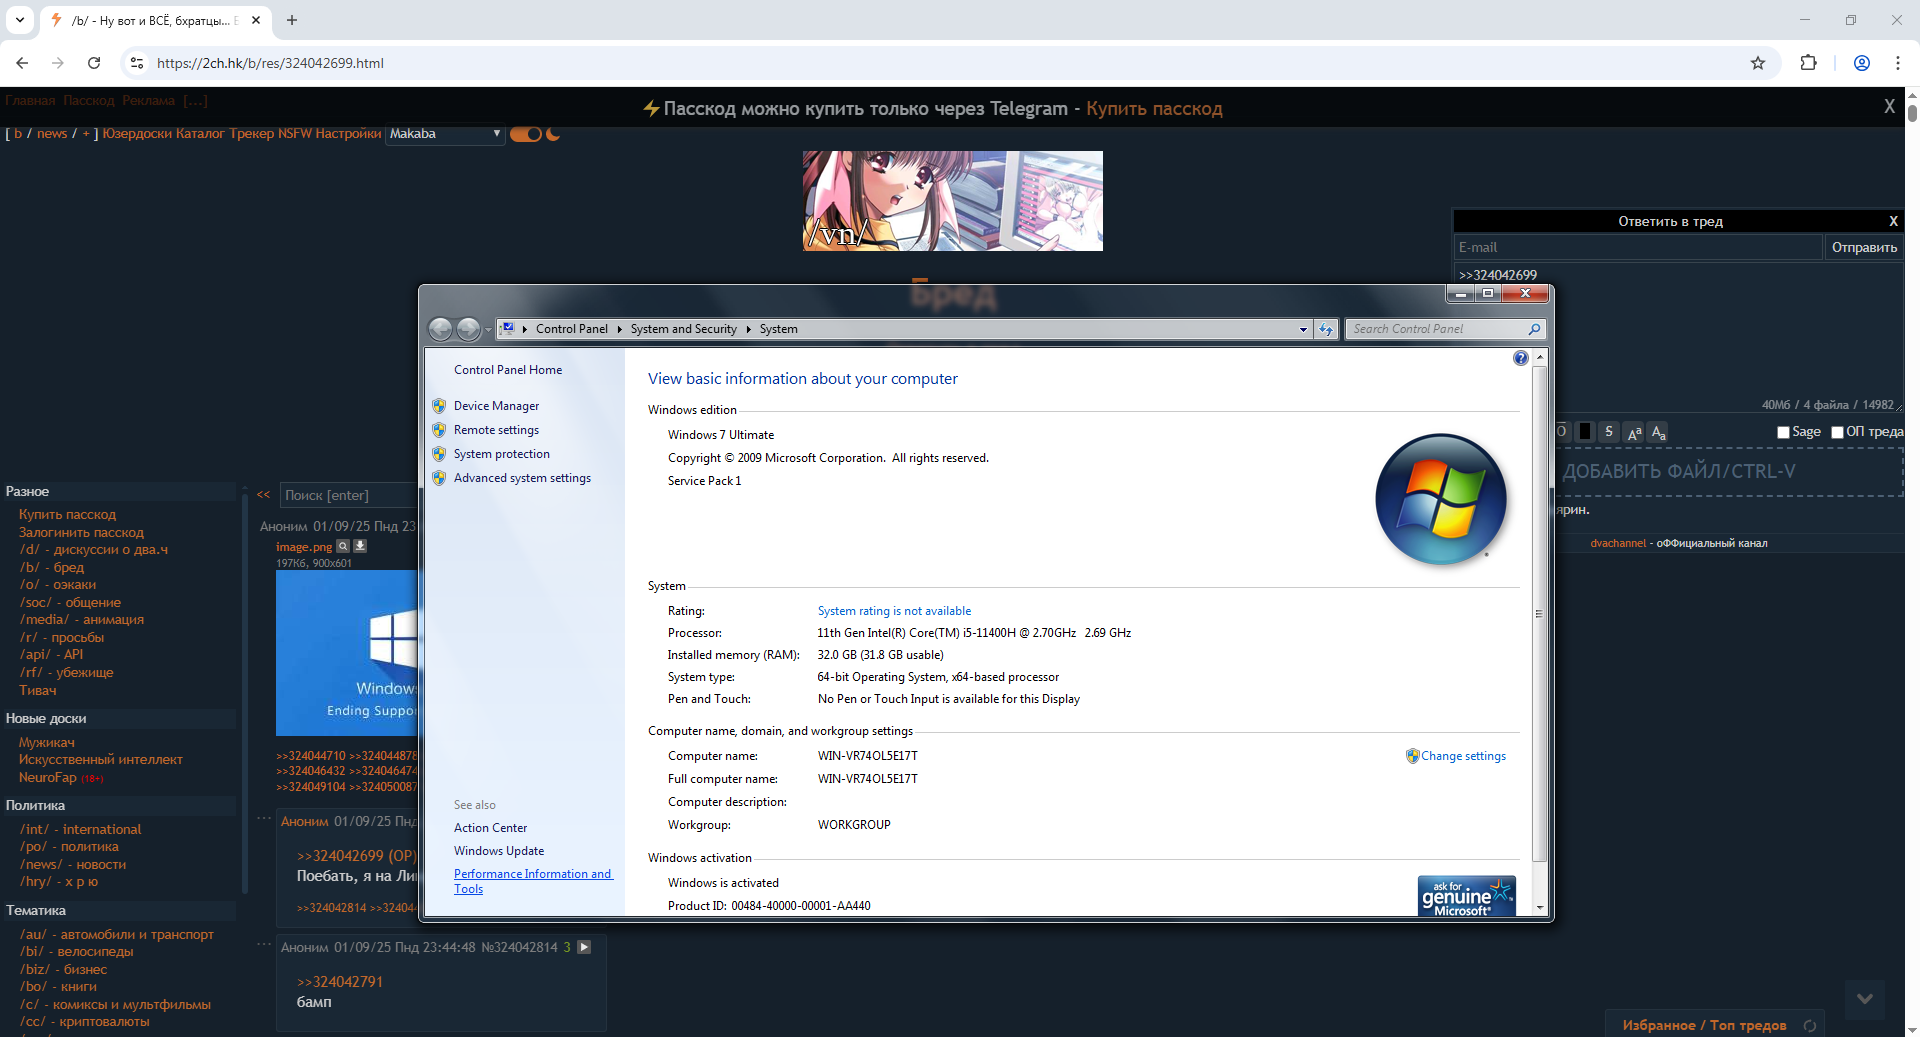This screenshot has width=1920, height=1037.
Task: Click the refresh icon in Control Panel address bar
Action: 1326,329
